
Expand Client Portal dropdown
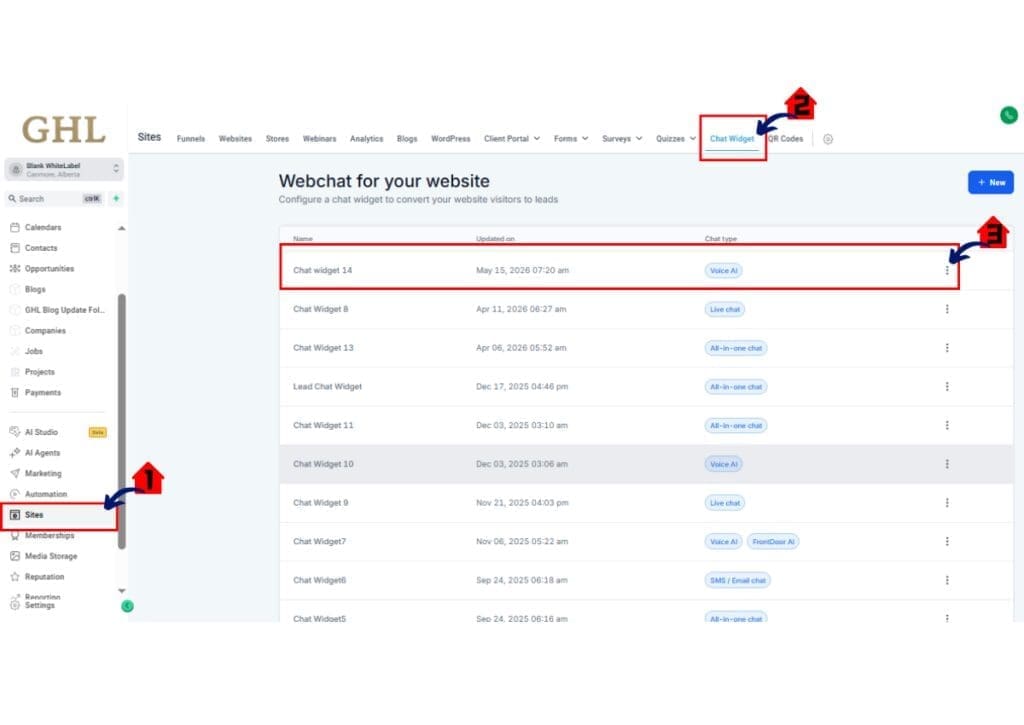coord(512,138)
